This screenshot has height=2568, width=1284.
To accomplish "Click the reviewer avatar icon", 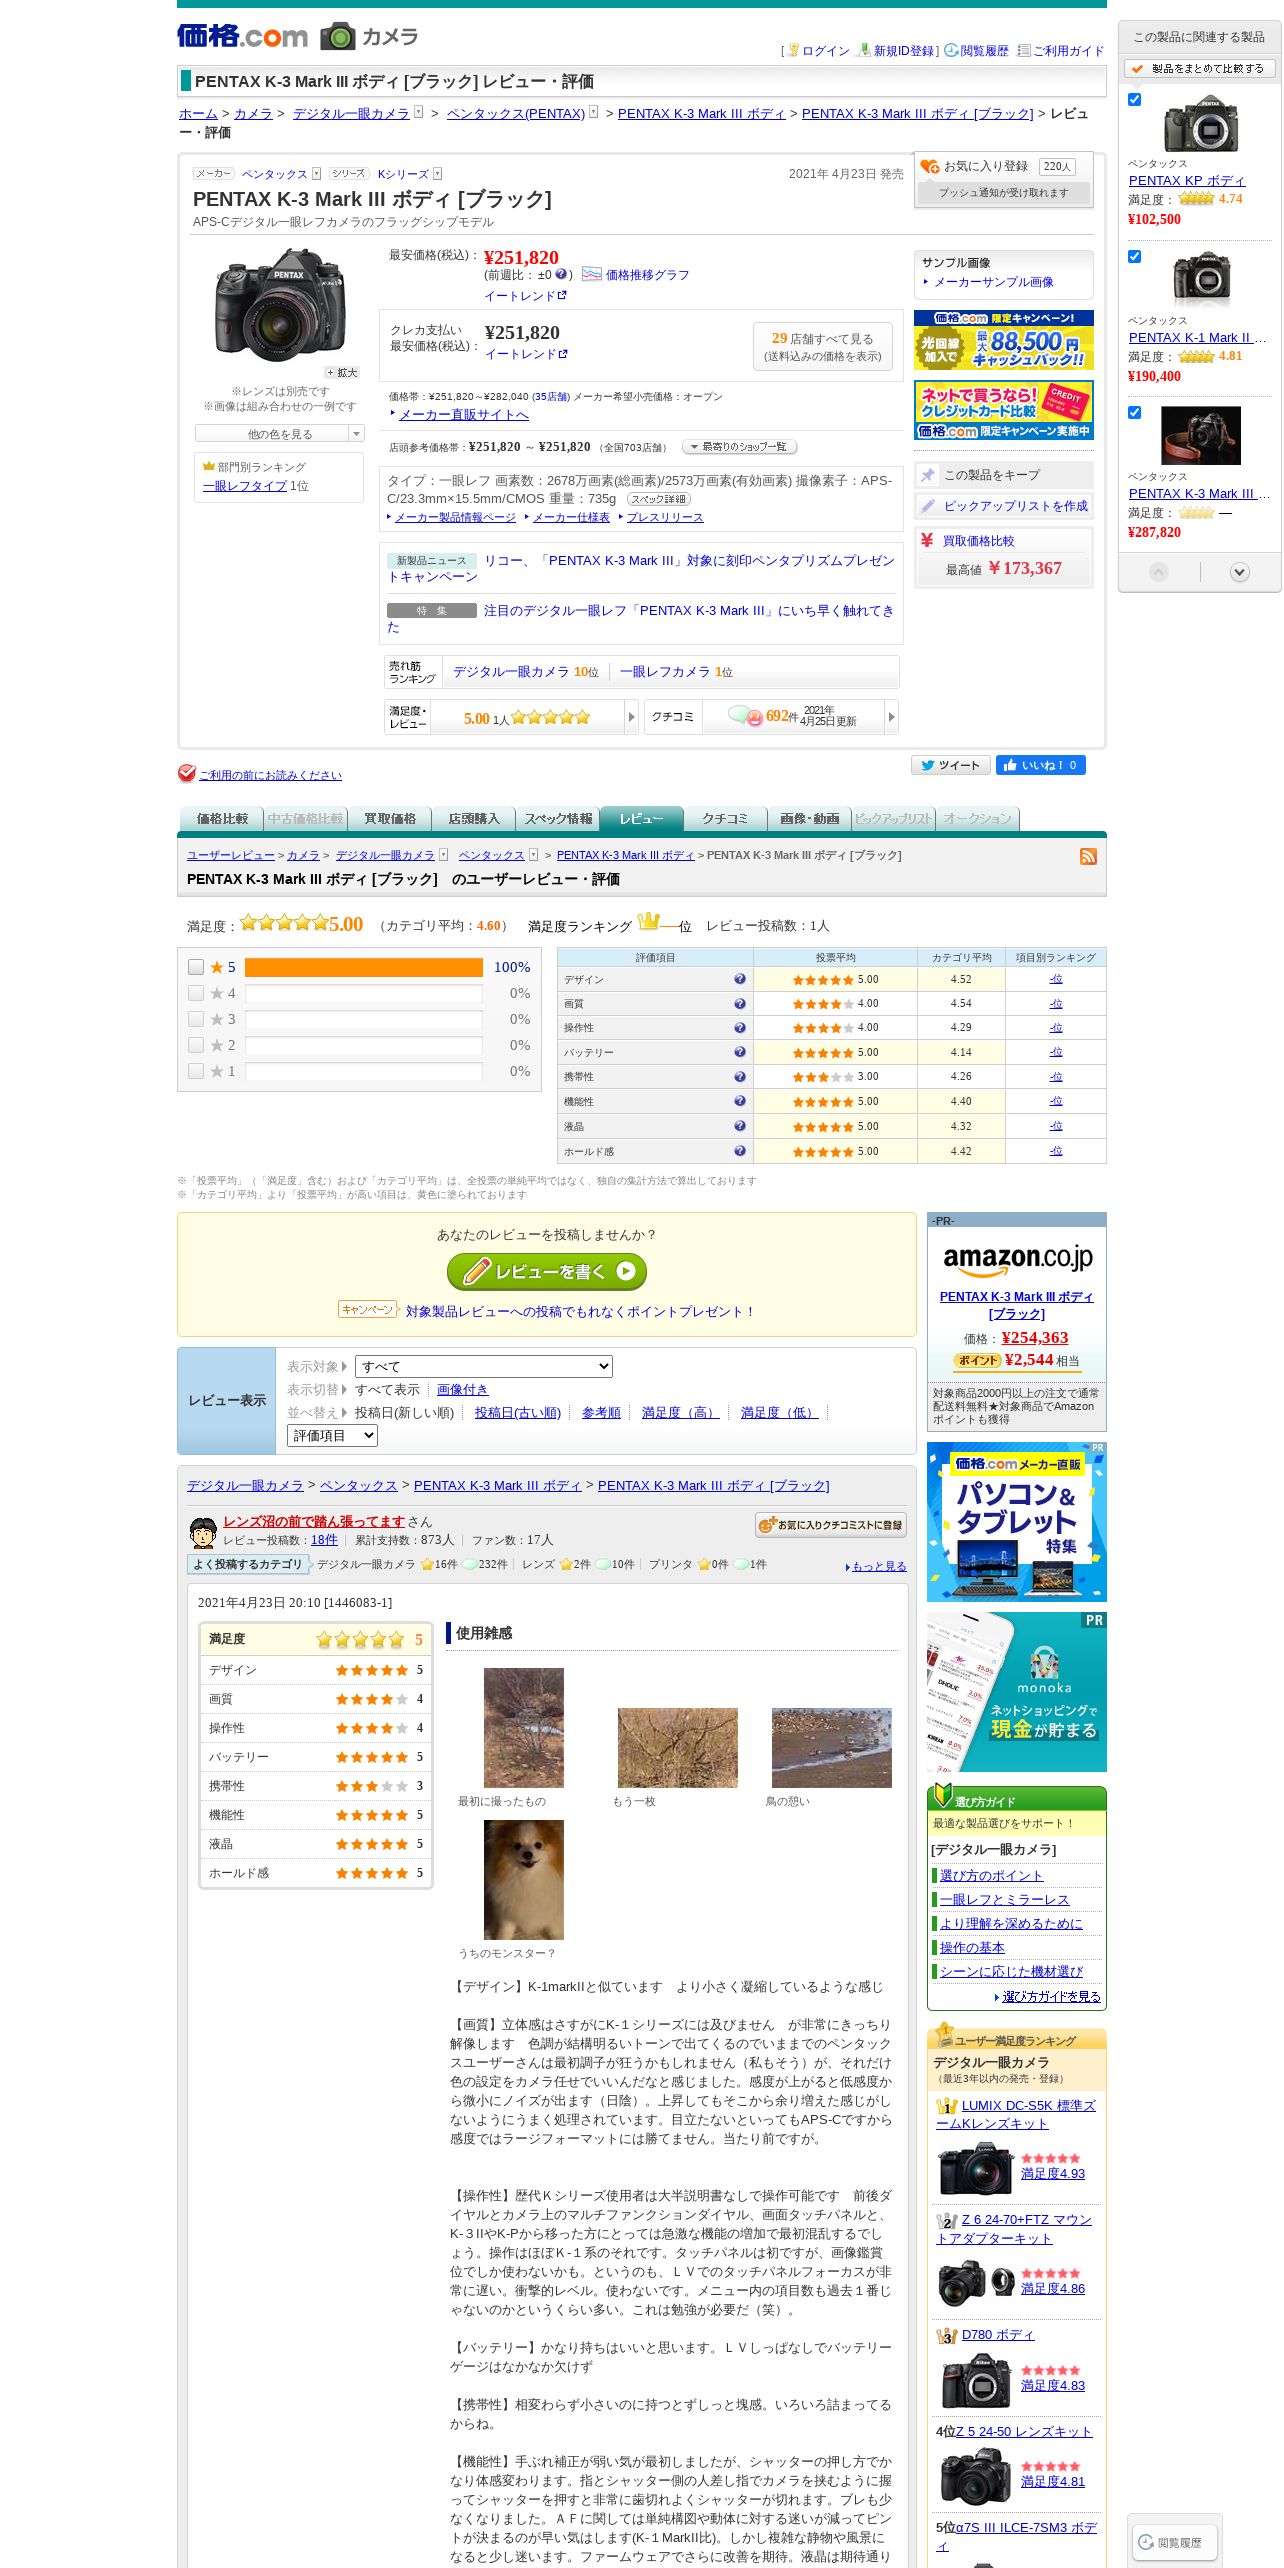I will pos(203,1532).
